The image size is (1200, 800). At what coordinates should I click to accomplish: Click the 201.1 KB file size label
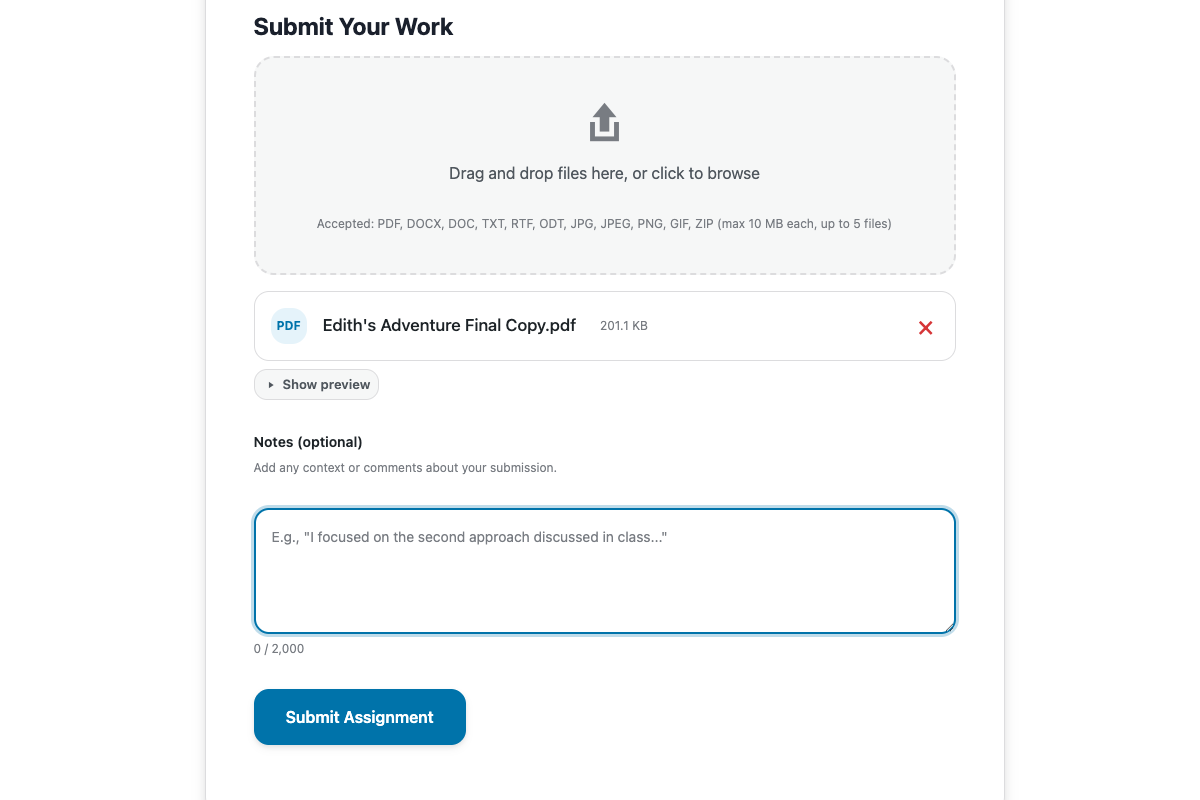tap(623, 325)
